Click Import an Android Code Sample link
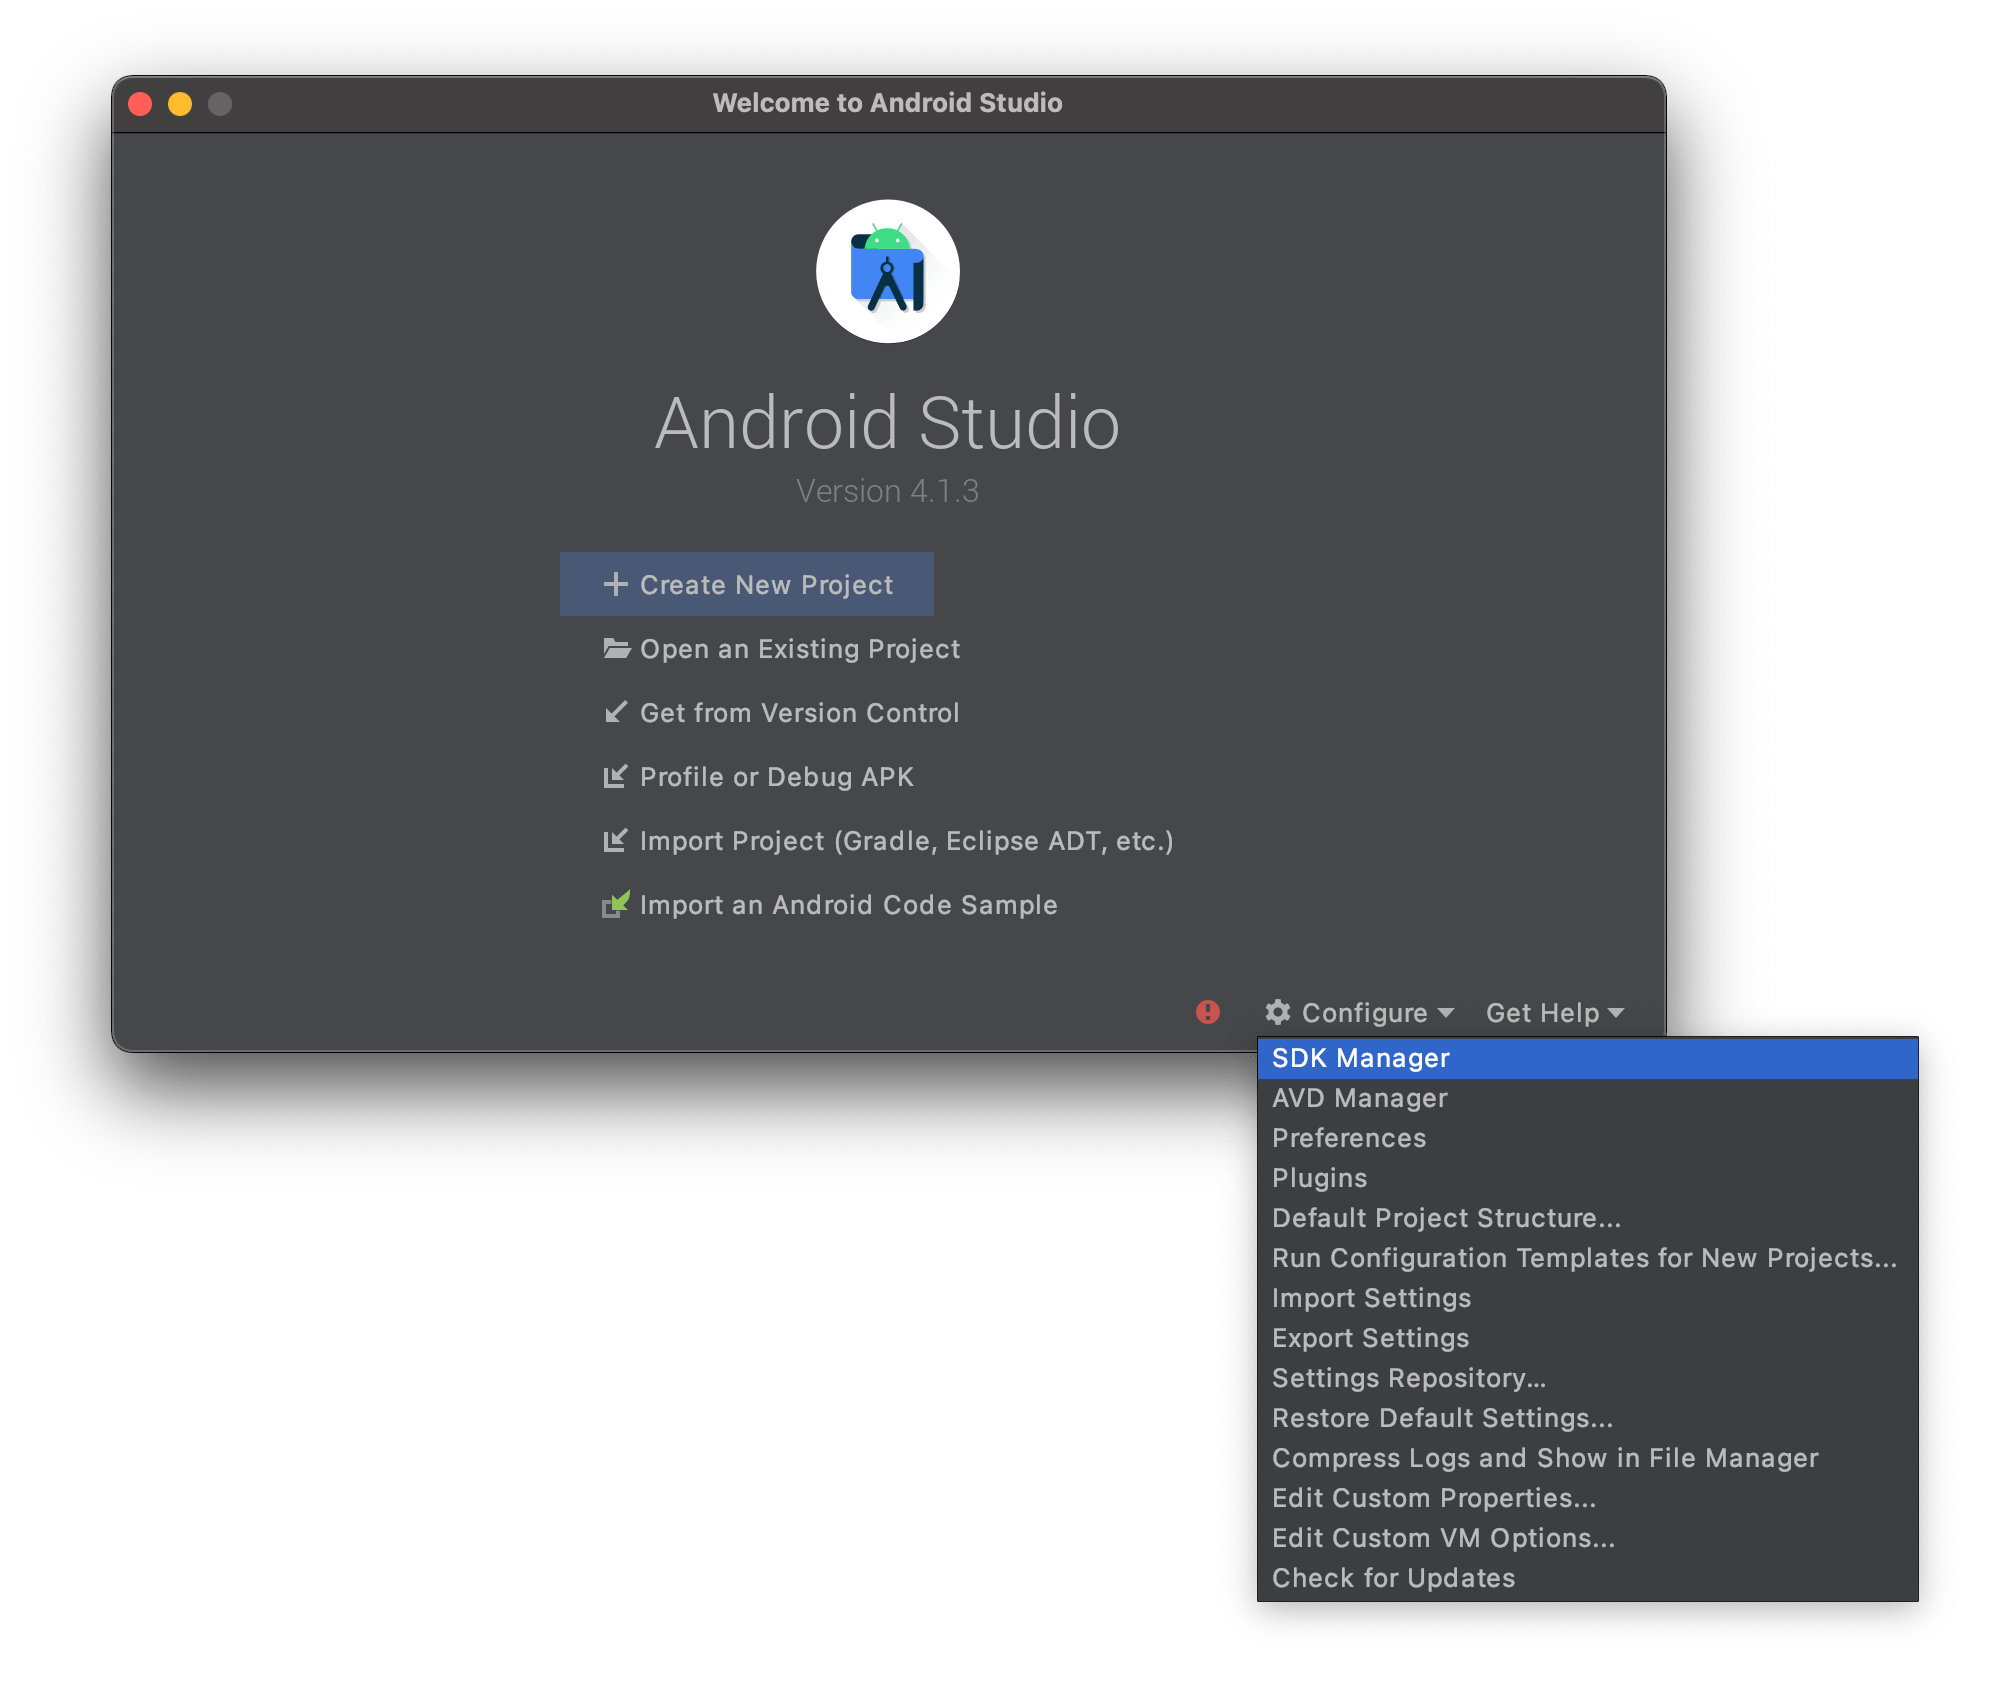This screenshot has width=2000, height=1694. tap(848, 904)
